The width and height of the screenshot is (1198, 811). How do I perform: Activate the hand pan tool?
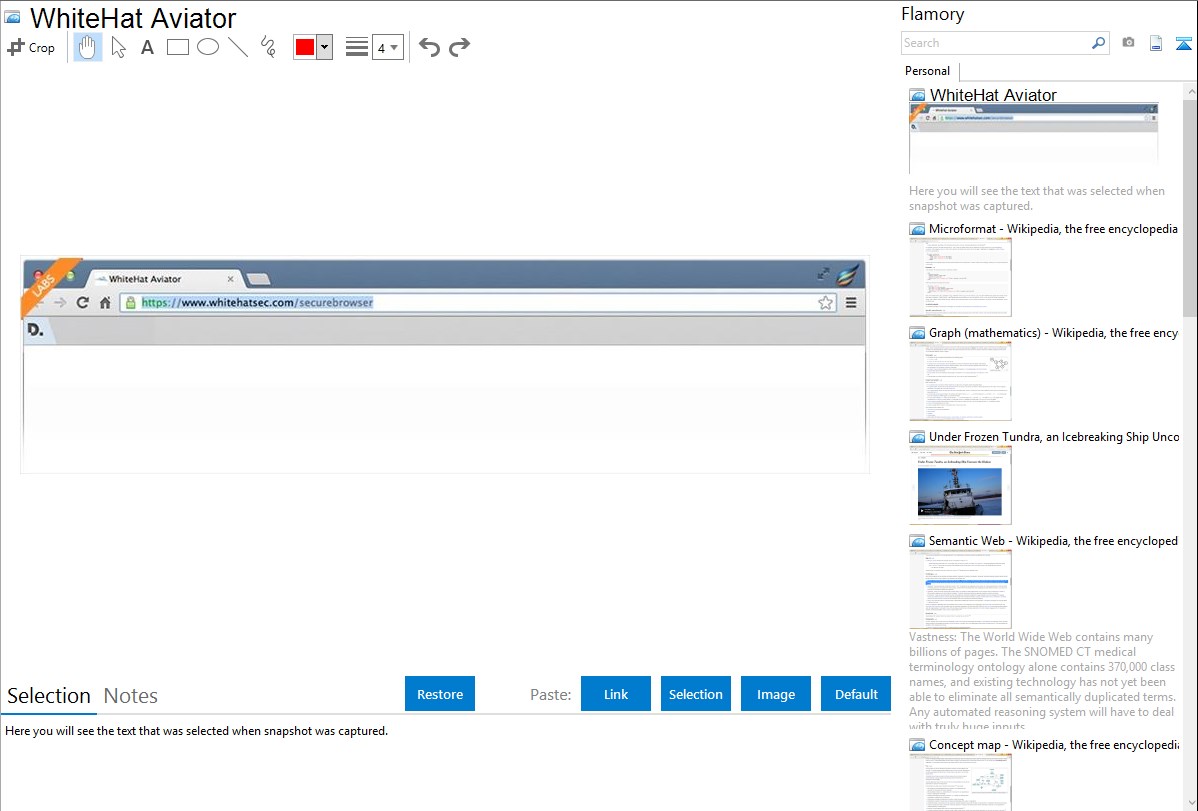(x=87, y=47)
